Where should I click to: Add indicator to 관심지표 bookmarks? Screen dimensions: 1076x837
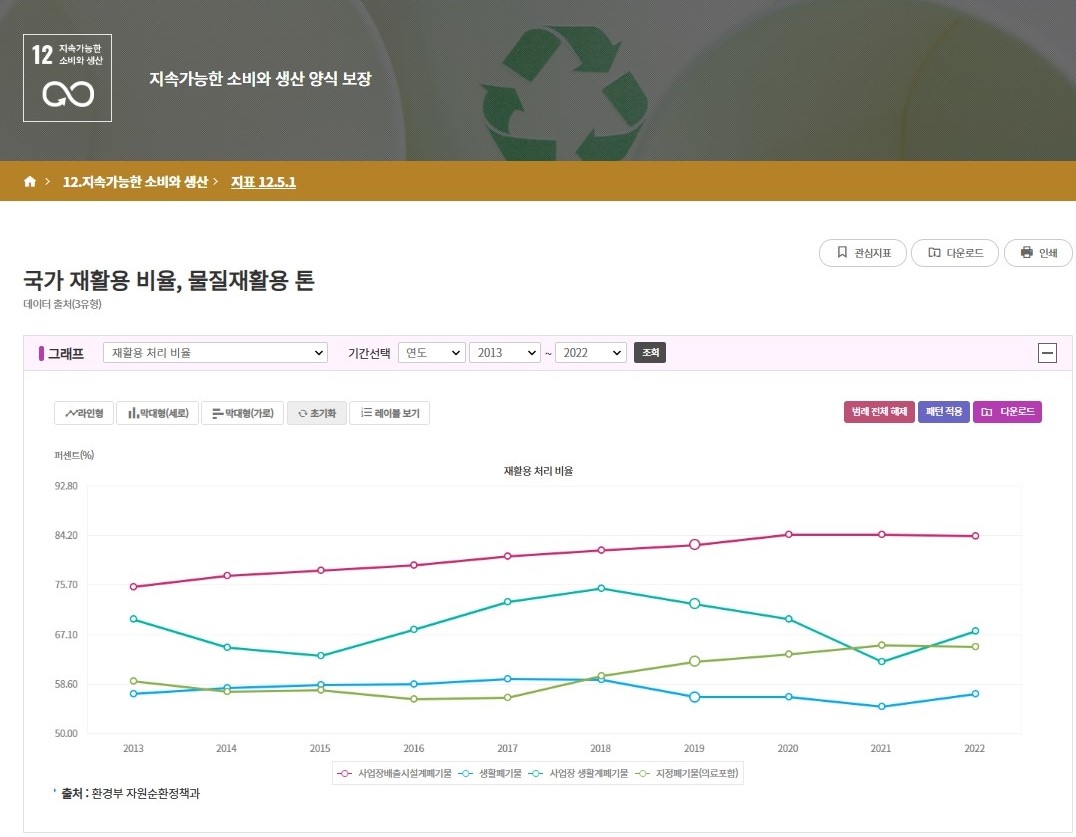point(863,253)
